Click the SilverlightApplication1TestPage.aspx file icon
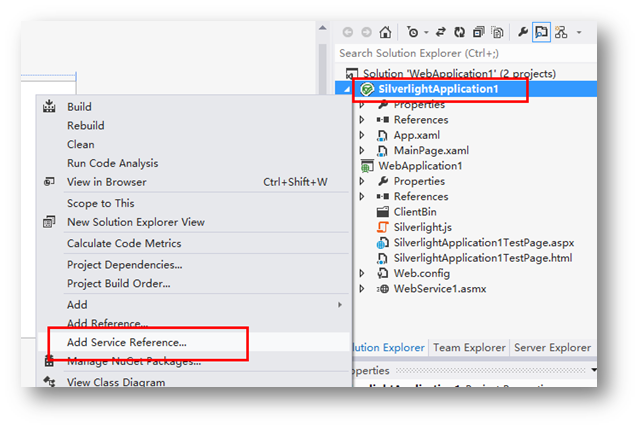 pos(382,243)
